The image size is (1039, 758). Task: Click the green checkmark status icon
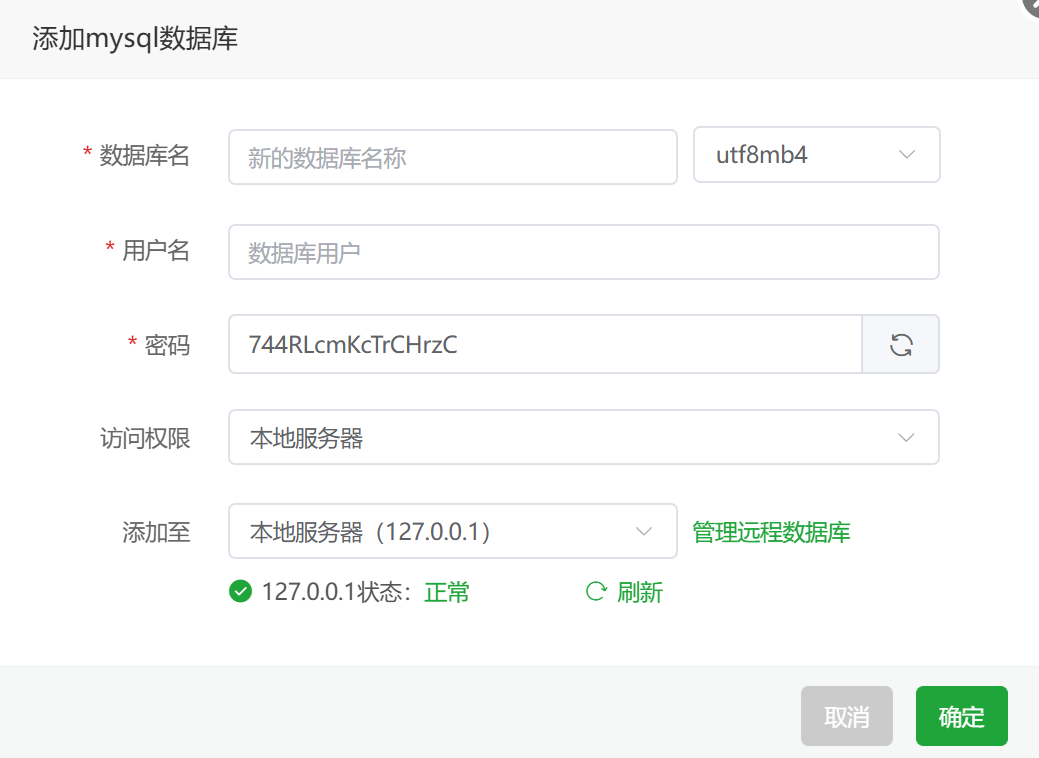(x=240, y=592)
